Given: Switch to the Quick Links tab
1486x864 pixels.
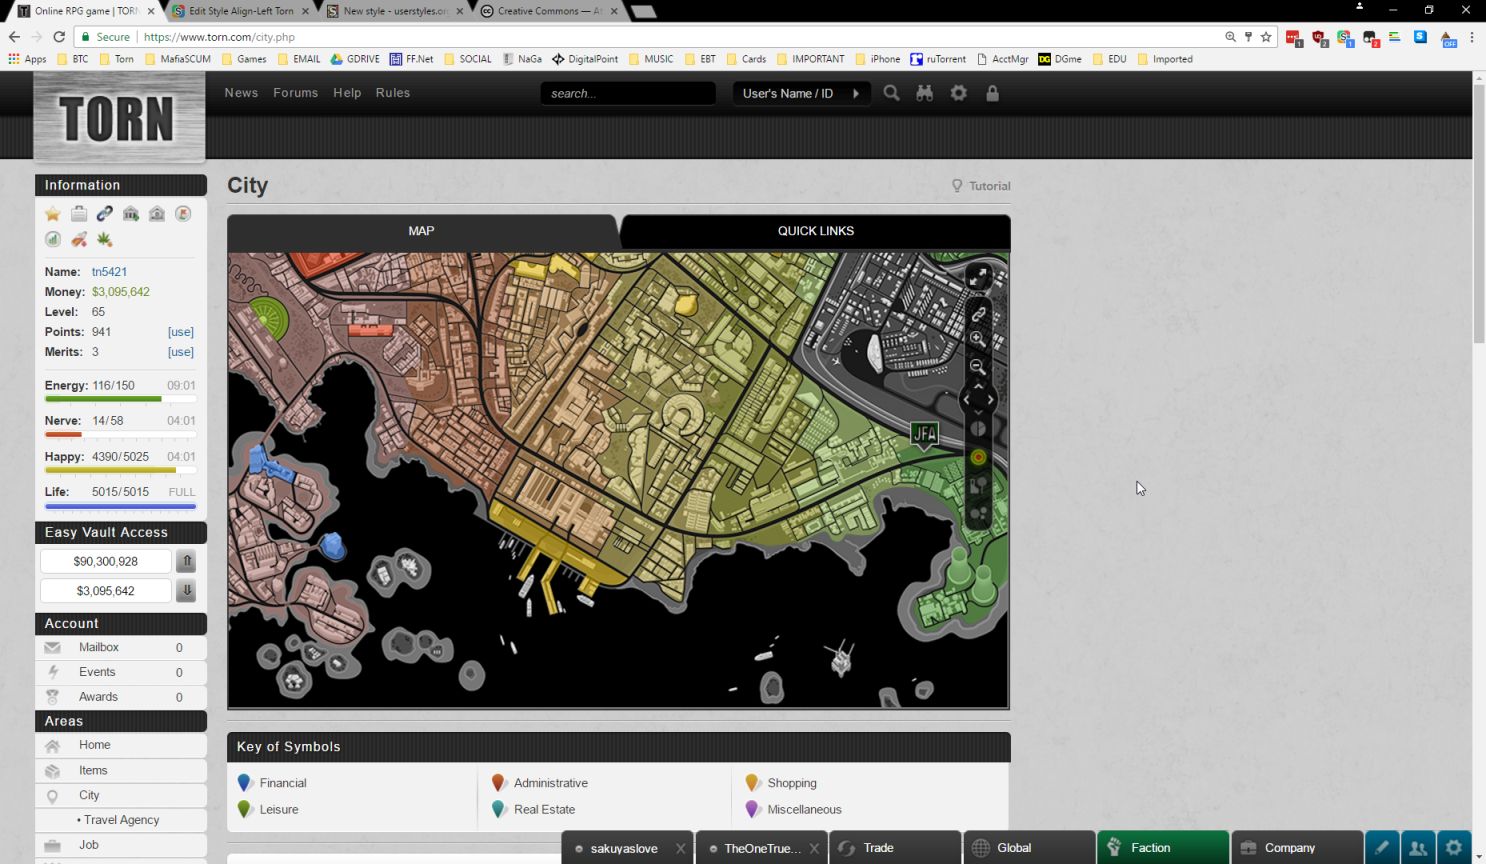Looking at the screenshot, I should coord(815,231).
